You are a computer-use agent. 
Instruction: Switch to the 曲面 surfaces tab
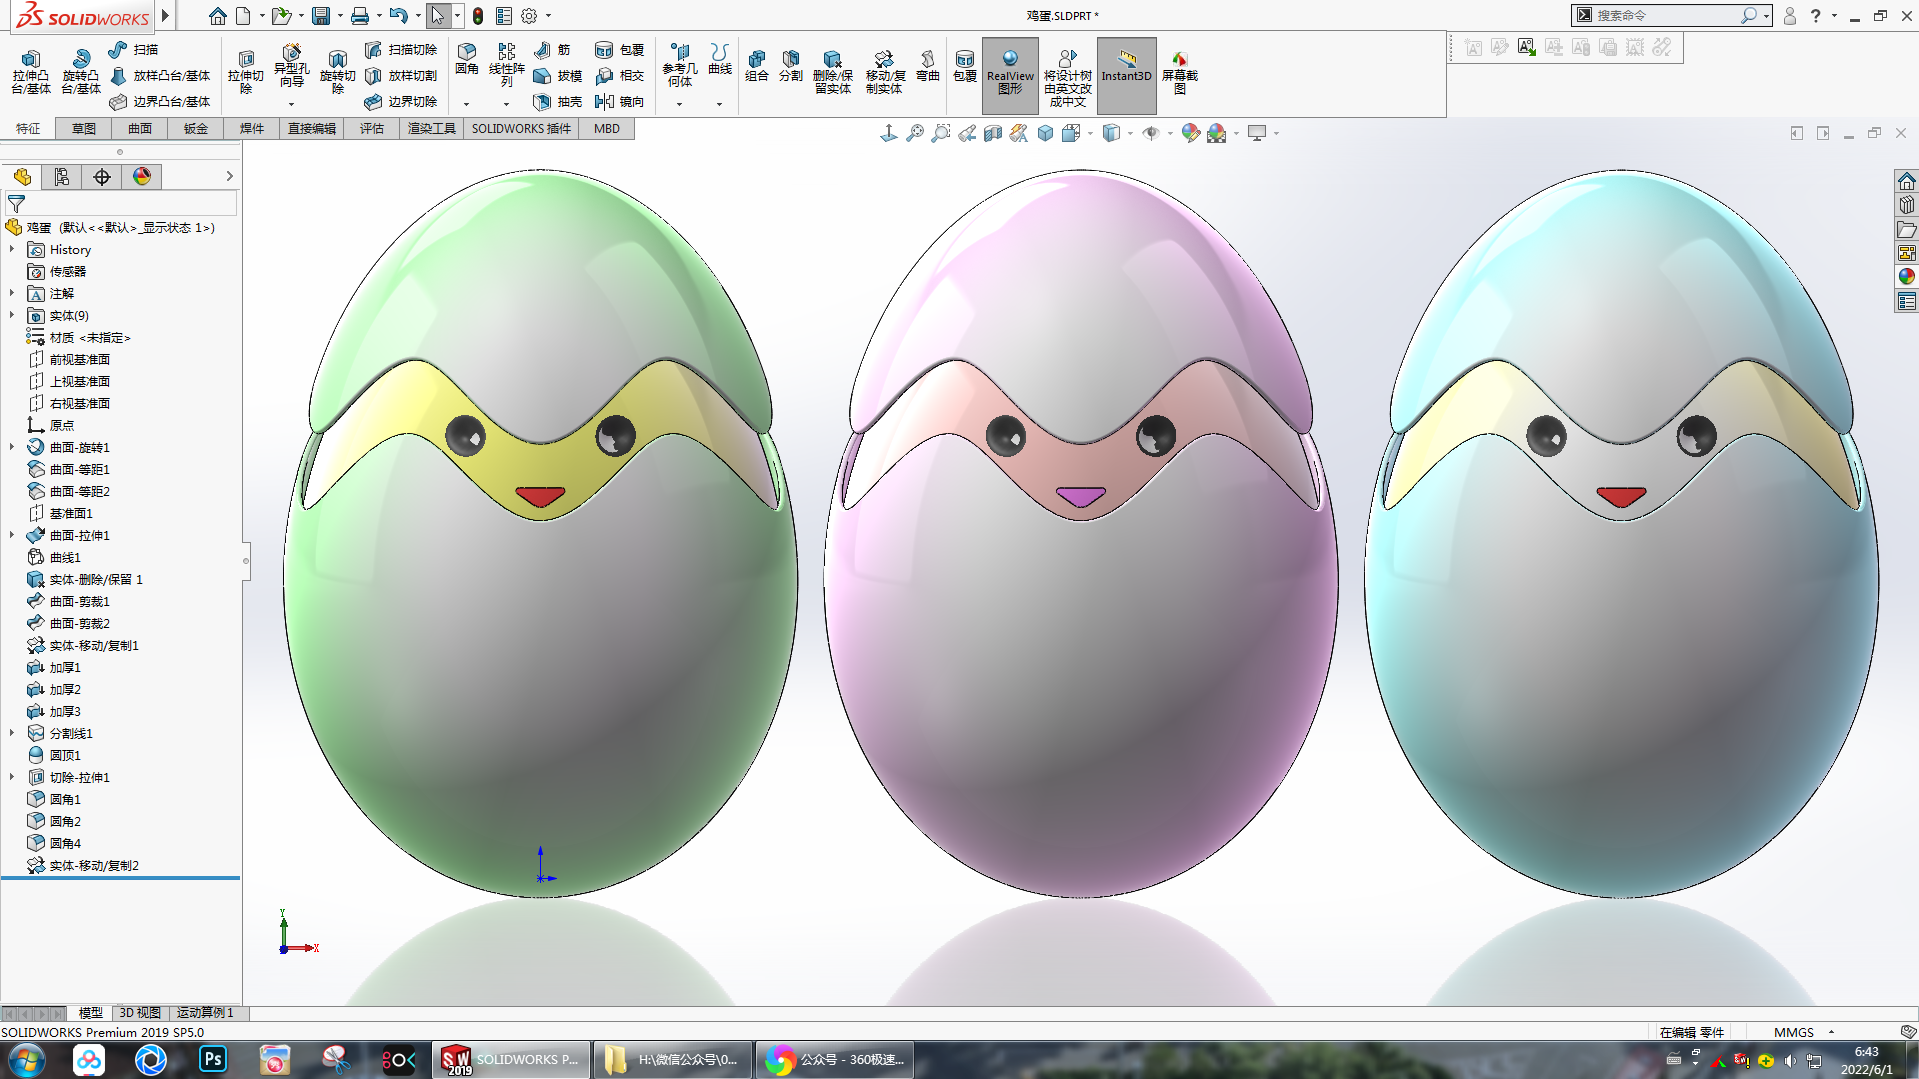point(139,129)
